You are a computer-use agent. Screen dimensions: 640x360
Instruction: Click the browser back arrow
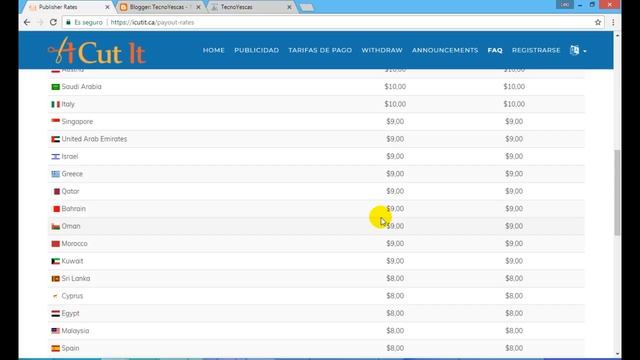(27, 22)
